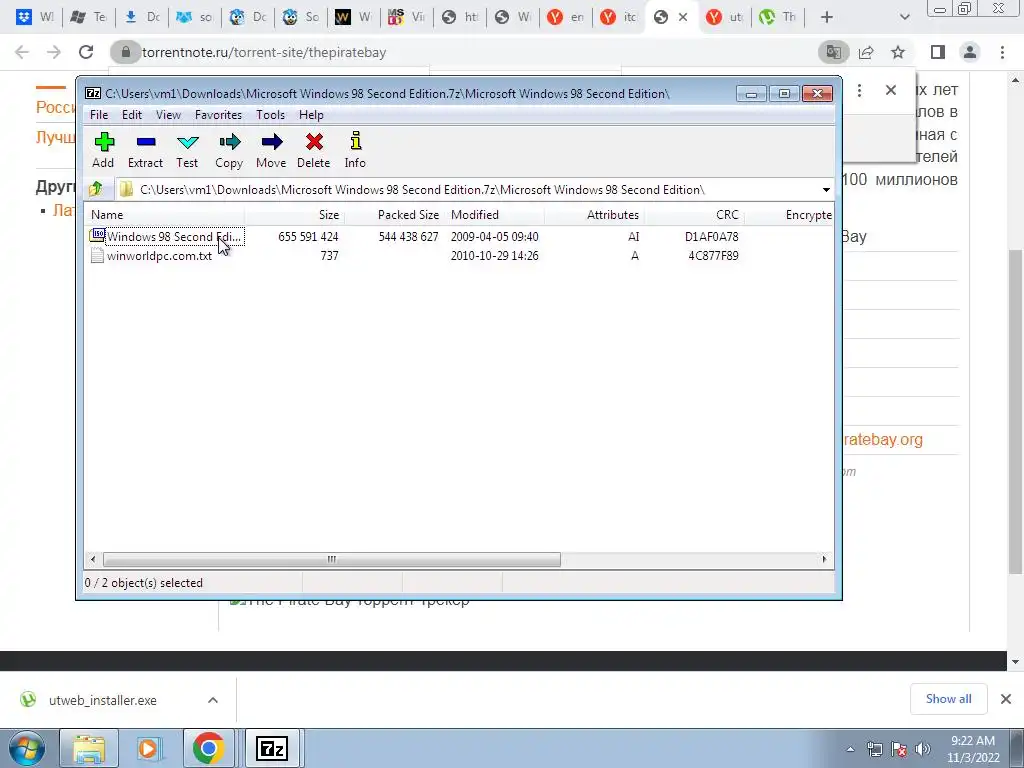Open the utweb_installer.exe download item

pos(103,700)
